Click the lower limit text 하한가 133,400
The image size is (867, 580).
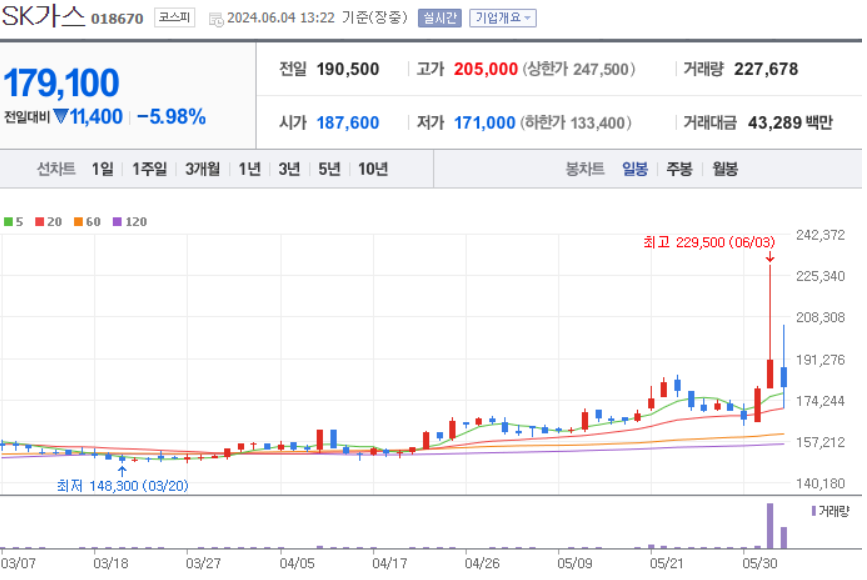(x=576, y=122)
